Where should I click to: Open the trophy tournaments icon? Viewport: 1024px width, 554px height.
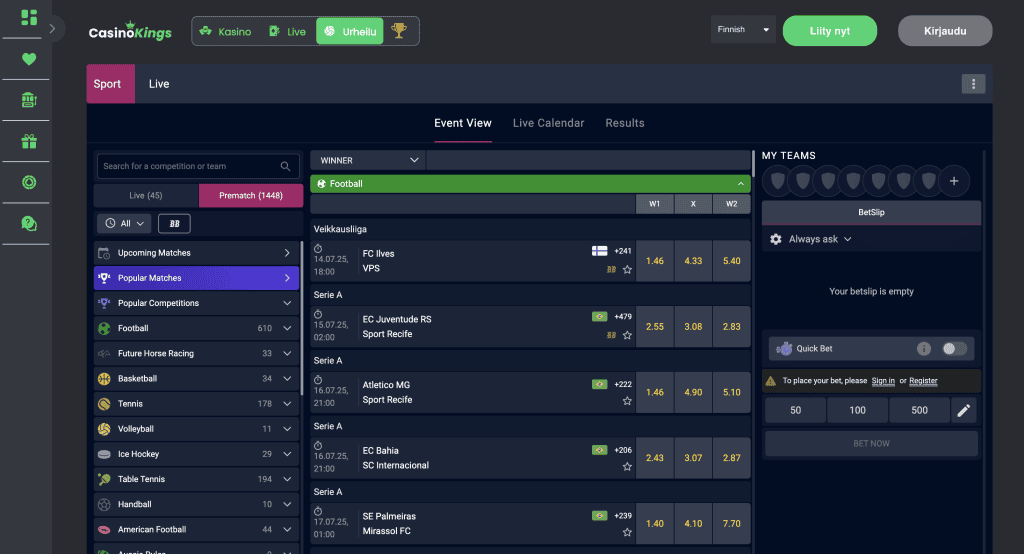(x=398, y=31)
